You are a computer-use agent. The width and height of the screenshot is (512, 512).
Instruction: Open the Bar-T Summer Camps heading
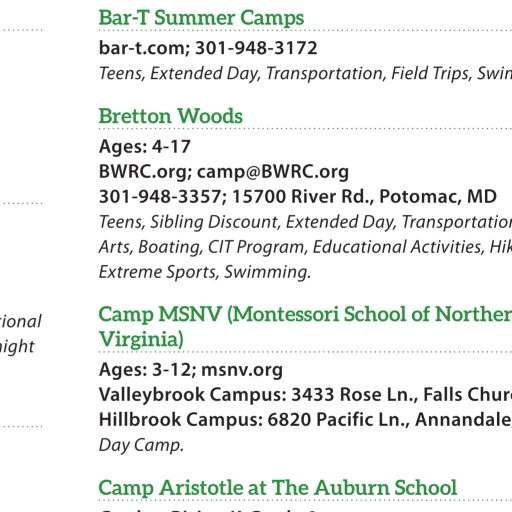201,18
